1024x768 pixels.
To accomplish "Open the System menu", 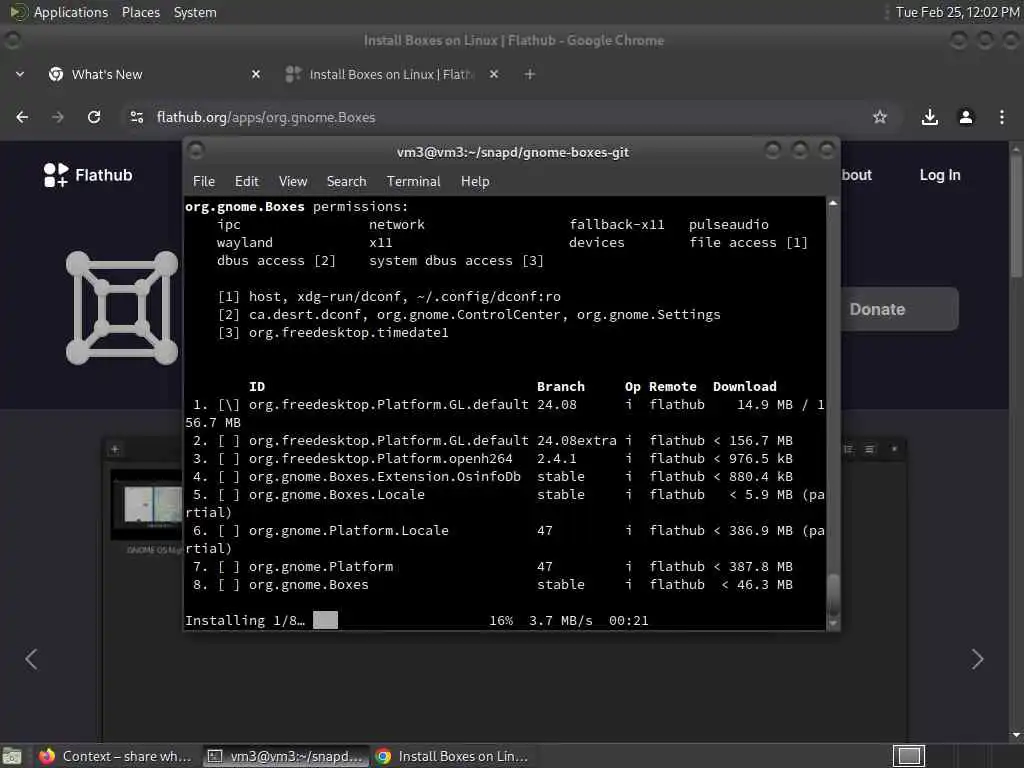I will coord(195,12).
